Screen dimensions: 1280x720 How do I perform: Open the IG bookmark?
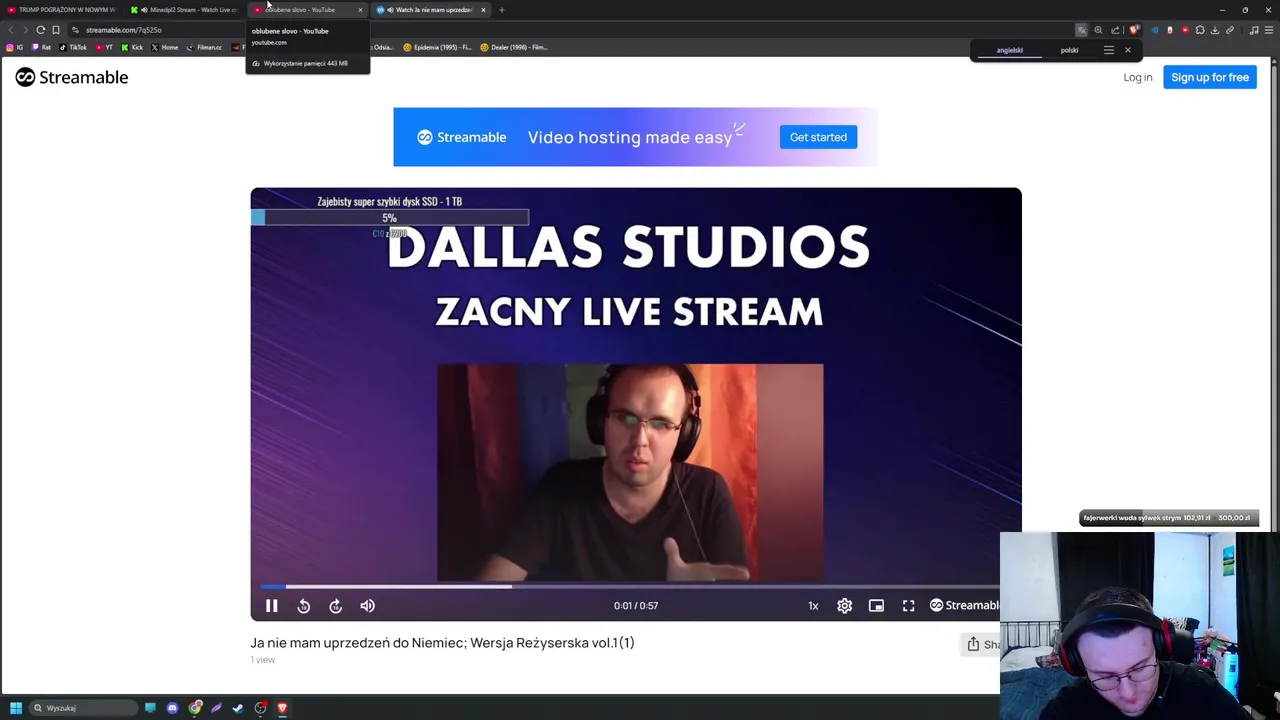tap(14, 47)
